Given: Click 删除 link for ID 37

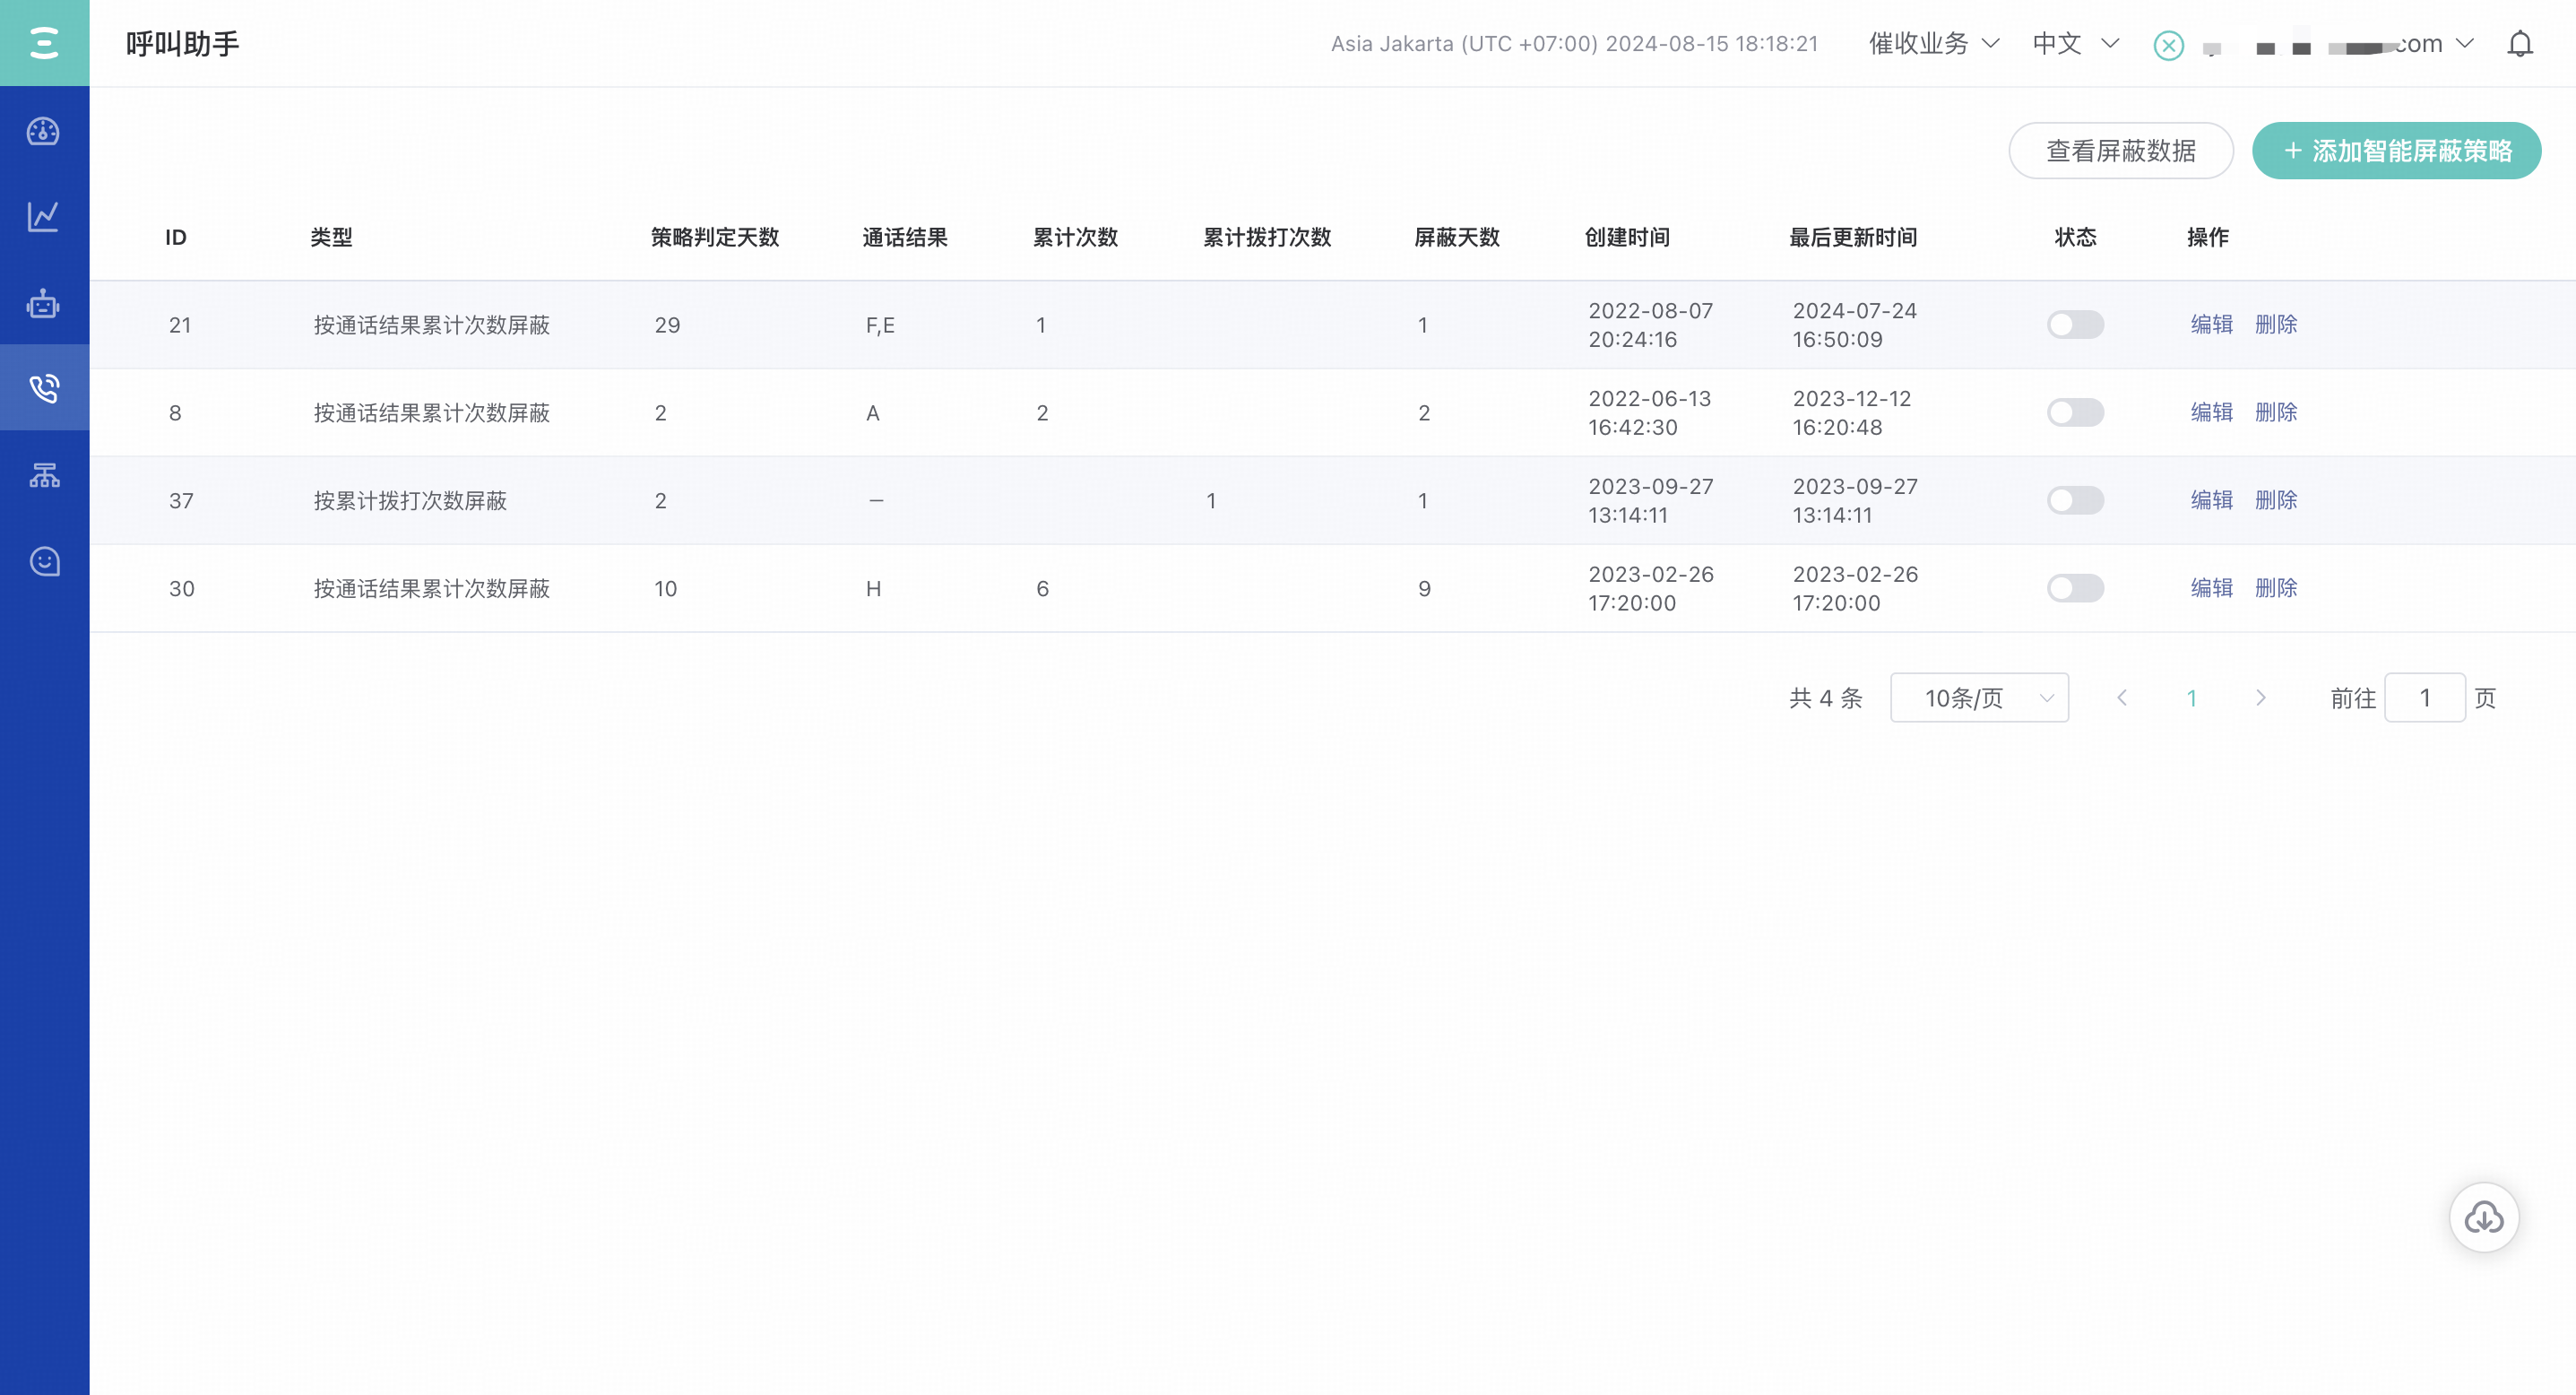Looking at the screenshot, I should 2275,500.
